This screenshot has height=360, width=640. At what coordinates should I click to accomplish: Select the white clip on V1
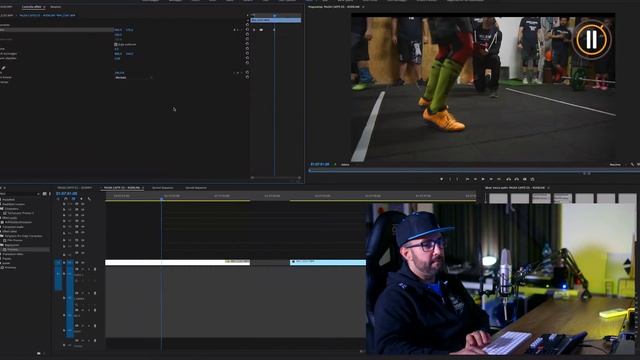[x=178, y=262]
